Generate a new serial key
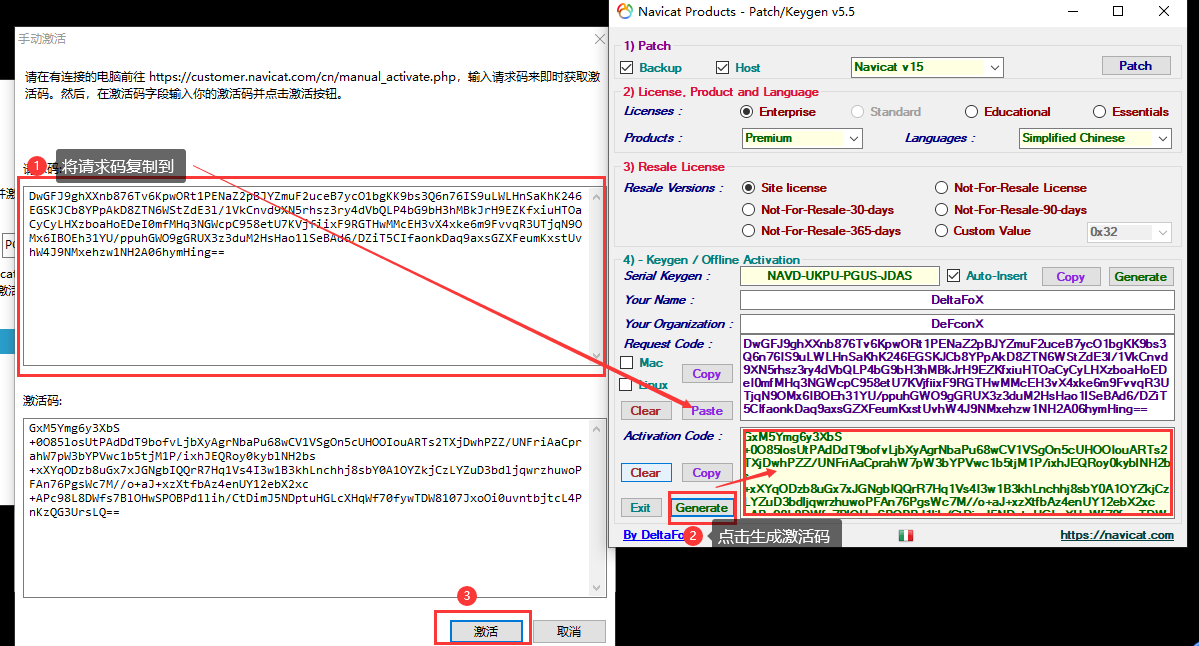1199x646 pixels. 1140,277
